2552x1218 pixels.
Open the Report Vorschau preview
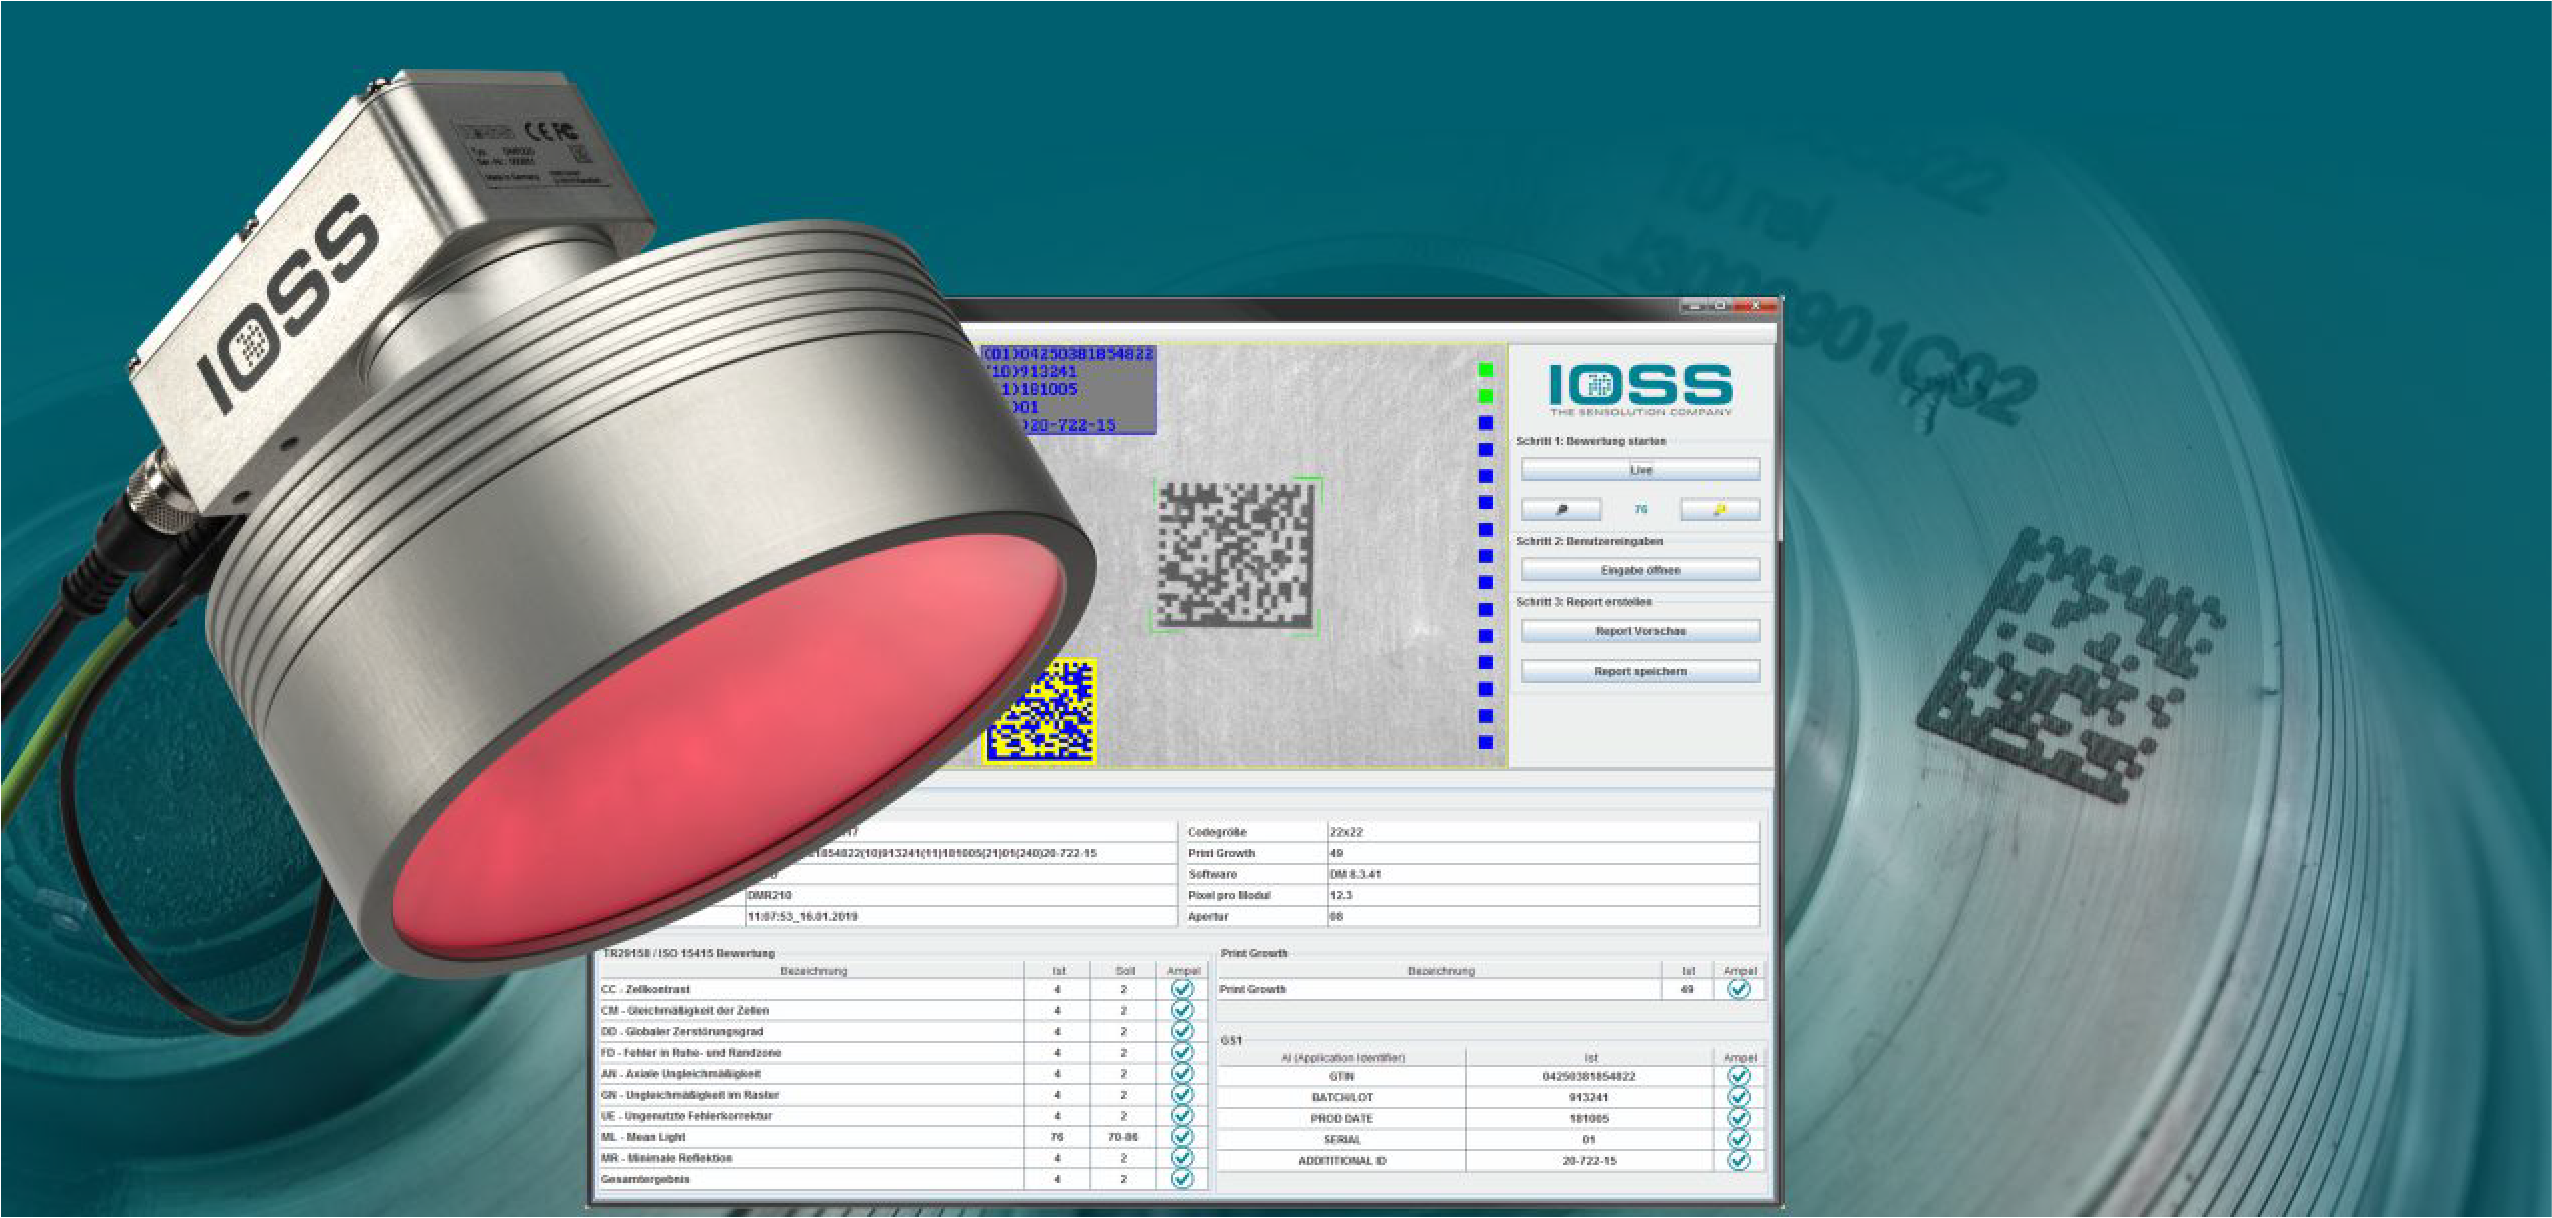tap(1640, 631)
